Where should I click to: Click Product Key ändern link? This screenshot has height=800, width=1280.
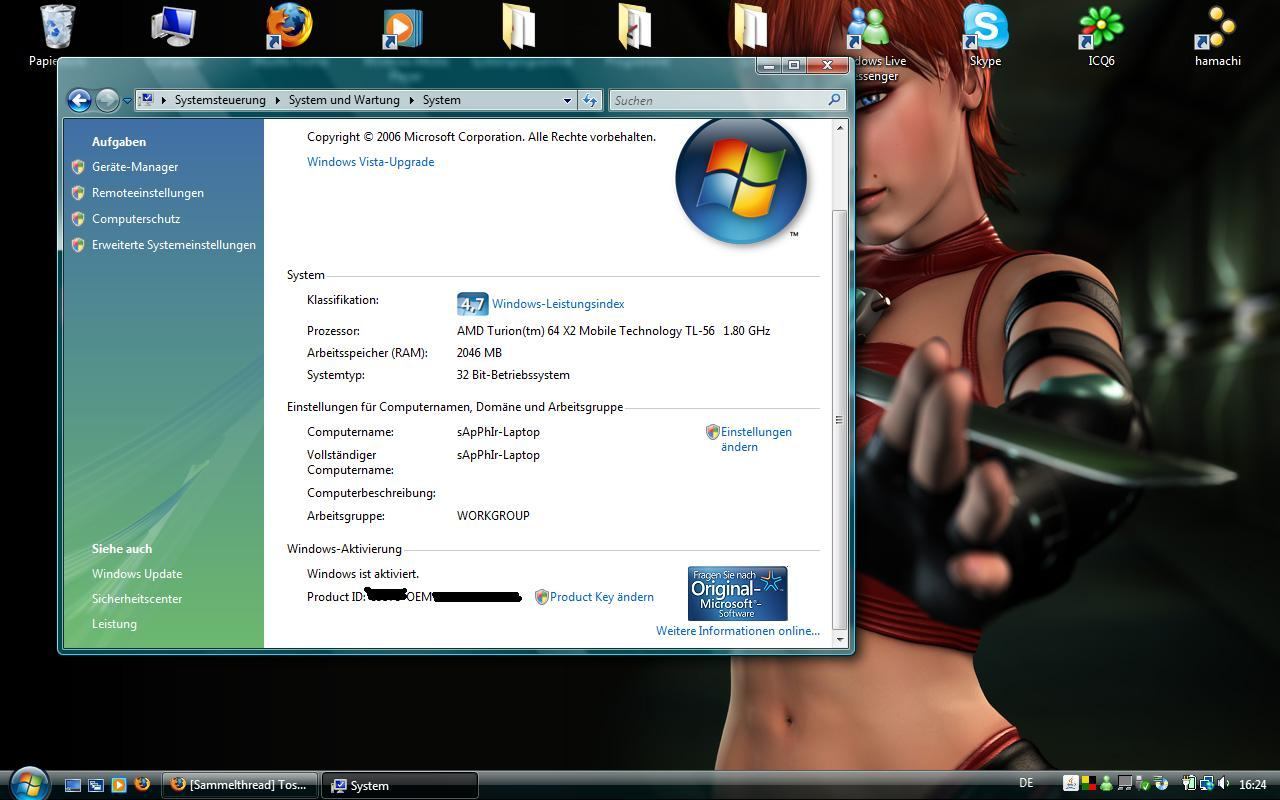point(602,597)
